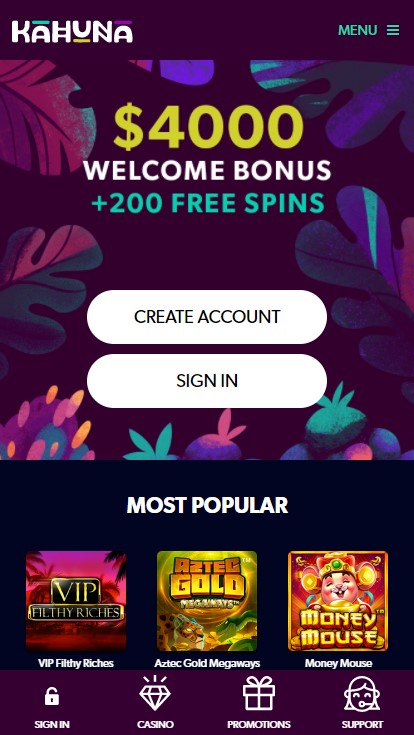Tap the headset Support agent icon
414x735 pixels.
pos(362,694)
